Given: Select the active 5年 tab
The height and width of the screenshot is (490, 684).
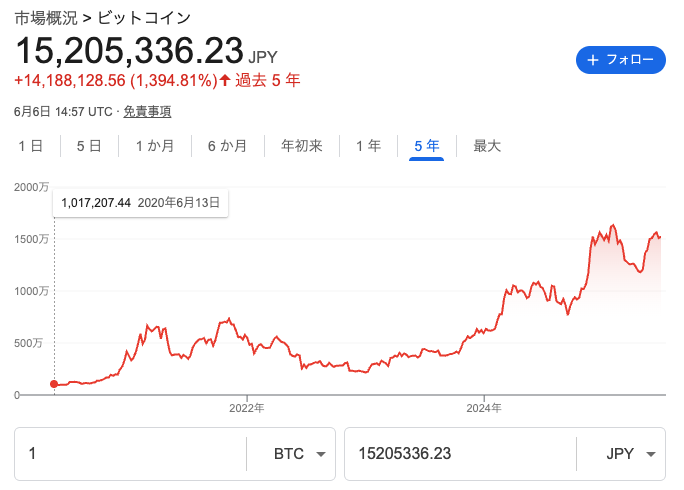Looking at the screenshot, I should pos(426,146).
